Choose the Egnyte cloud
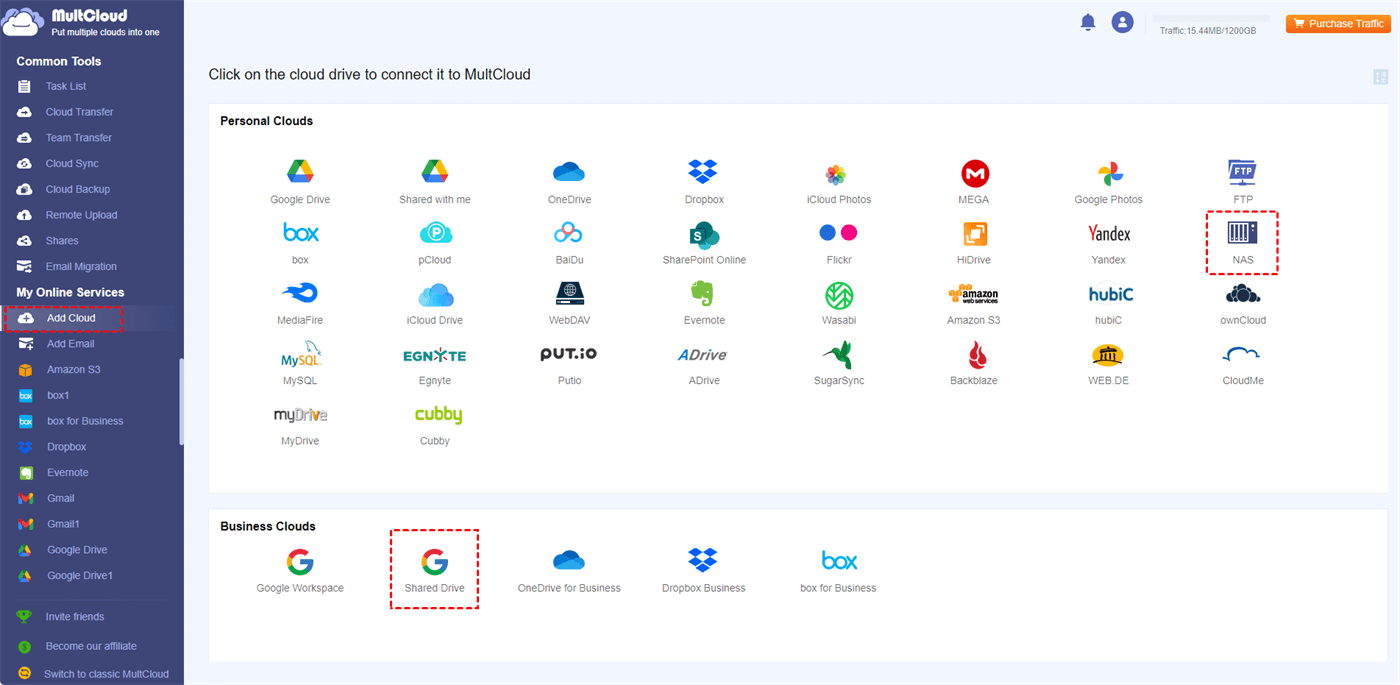The width and height of the screenshot is (1400, 685). pyautogui.click(x=434, y=355)
